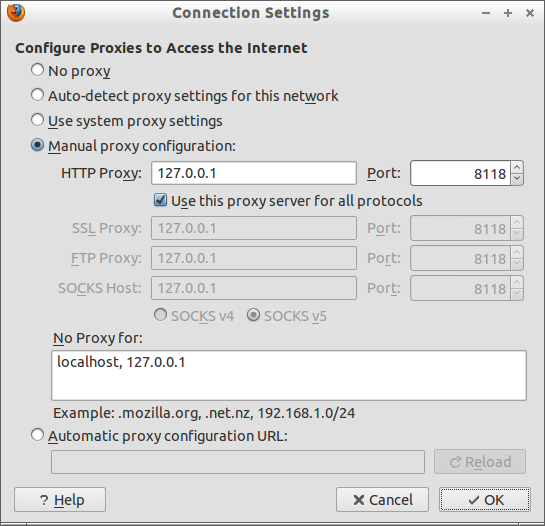The height and width of the screenshot is (526, 545).
Task: Open Help for connection settings
Action: coord(60,500)
